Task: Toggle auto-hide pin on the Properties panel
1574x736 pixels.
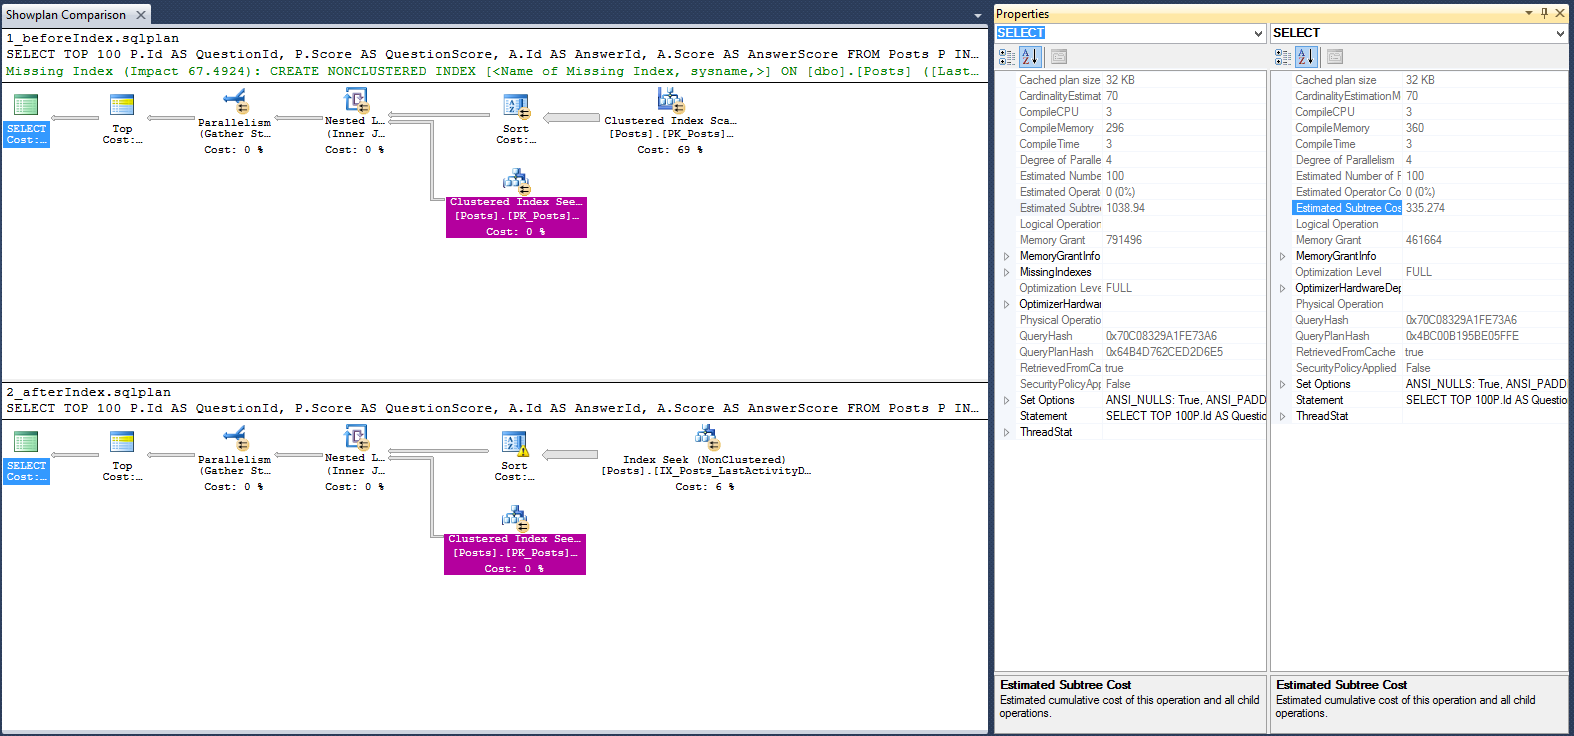Action: click(1544, 13)
